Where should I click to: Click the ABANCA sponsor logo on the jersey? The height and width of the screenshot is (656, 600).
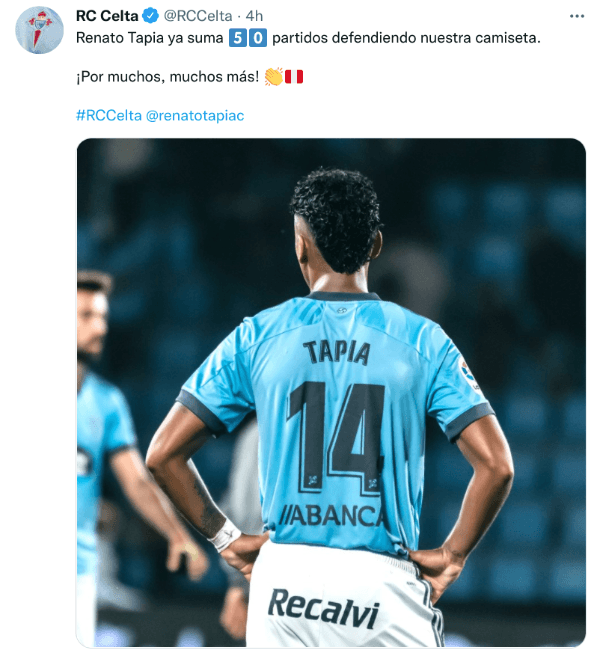[x=331, y=515]
